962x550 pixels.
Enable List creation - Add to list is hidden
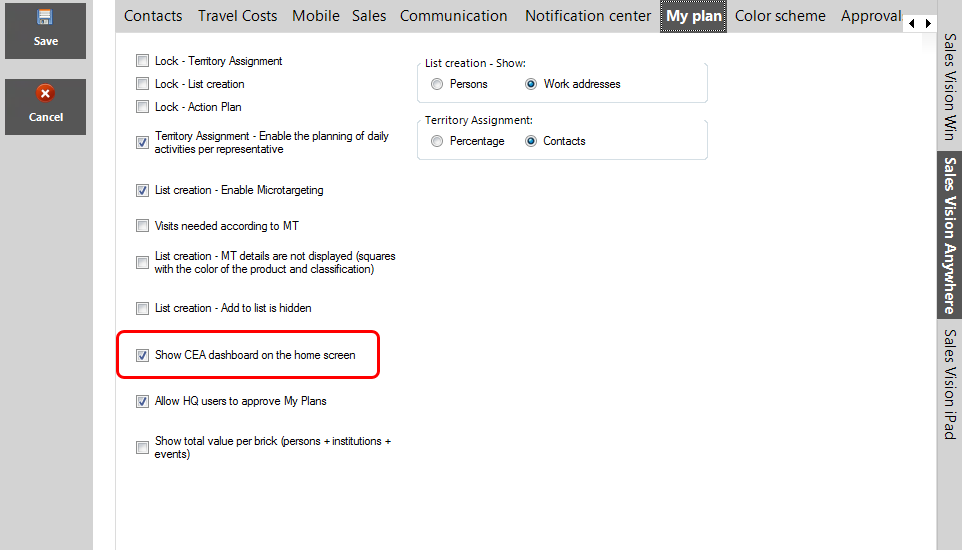[x=142, y=309]
